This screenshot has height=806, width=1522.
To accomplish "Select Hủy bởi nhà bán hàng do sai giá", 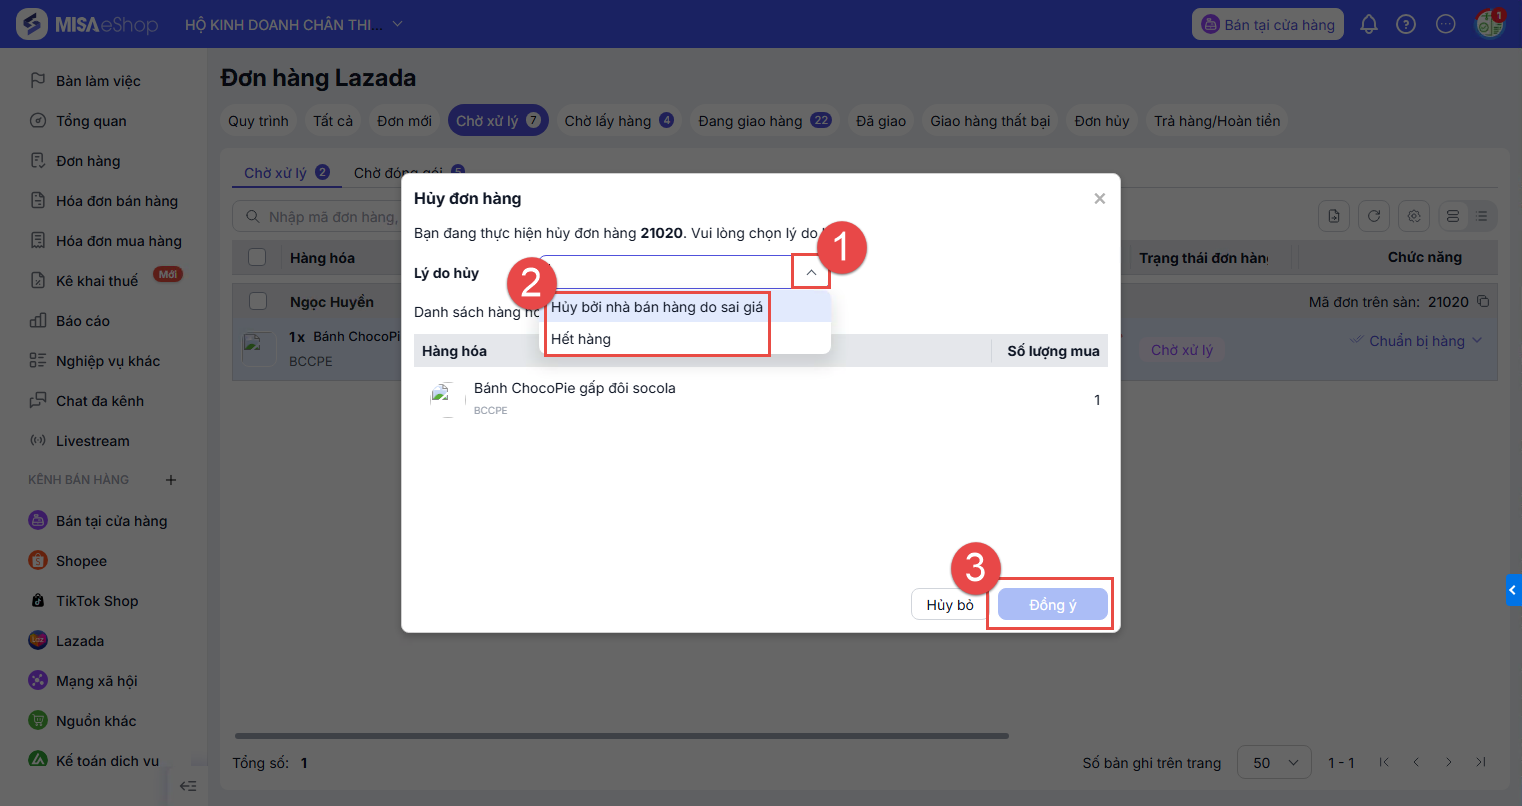I will pos(686,307).
